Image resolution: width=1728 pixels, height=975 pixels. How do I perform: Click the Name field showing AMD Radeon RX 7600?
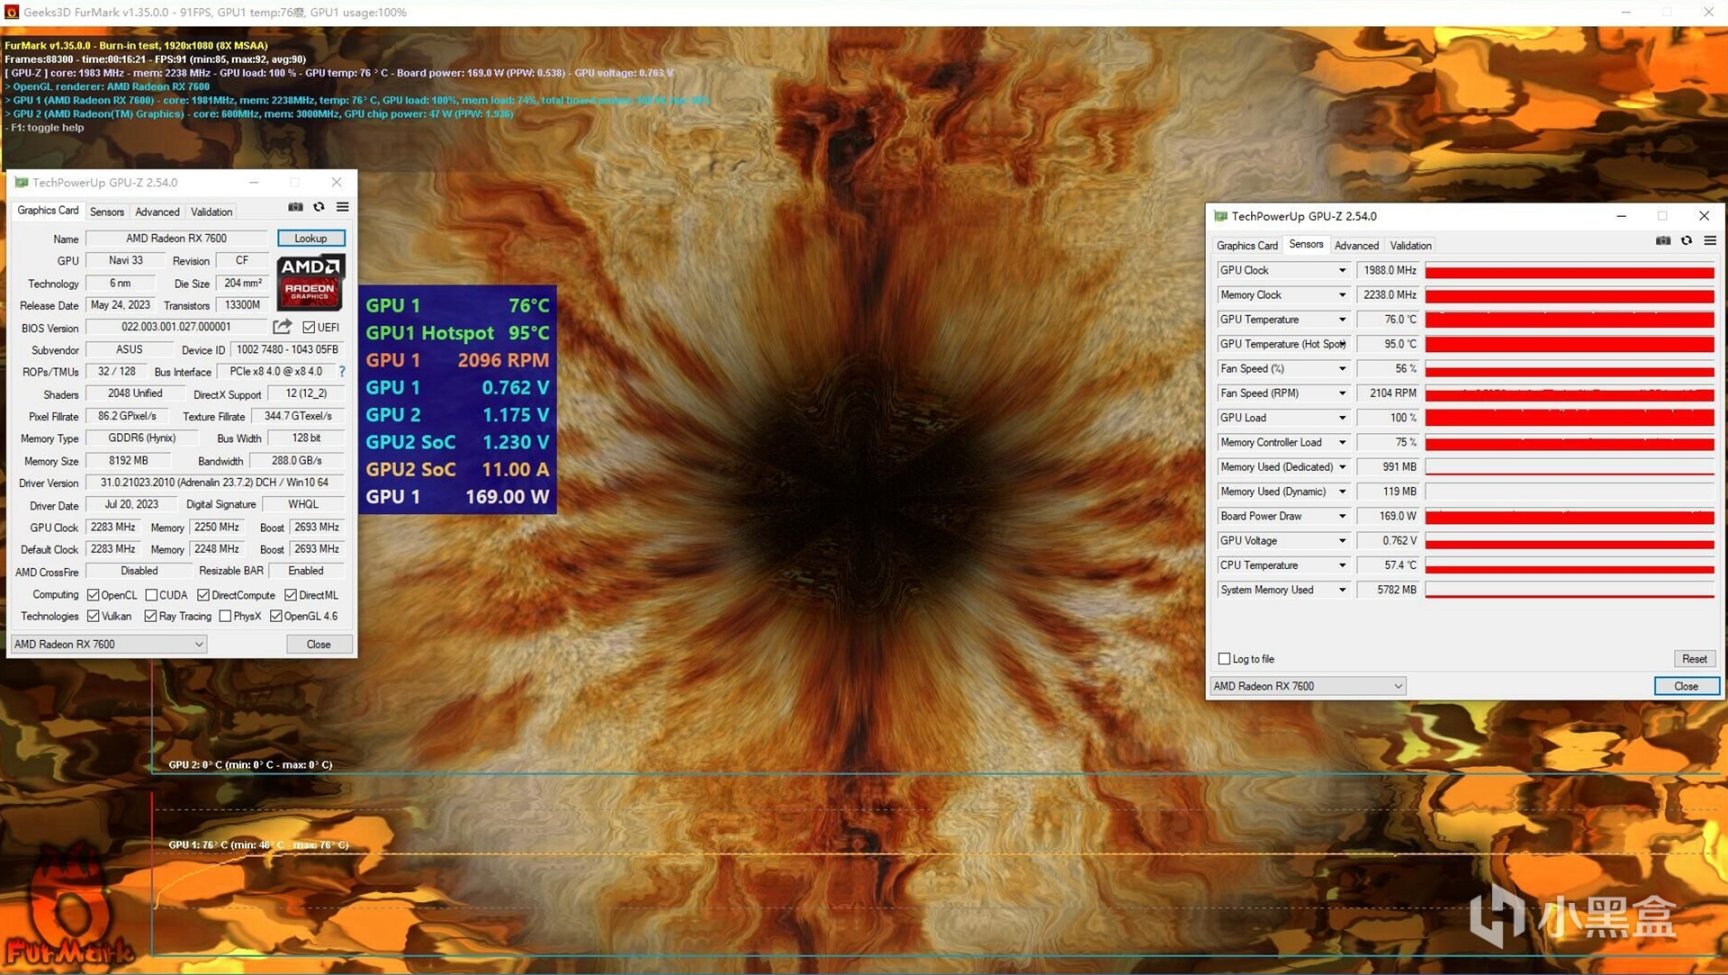point(176,238)
